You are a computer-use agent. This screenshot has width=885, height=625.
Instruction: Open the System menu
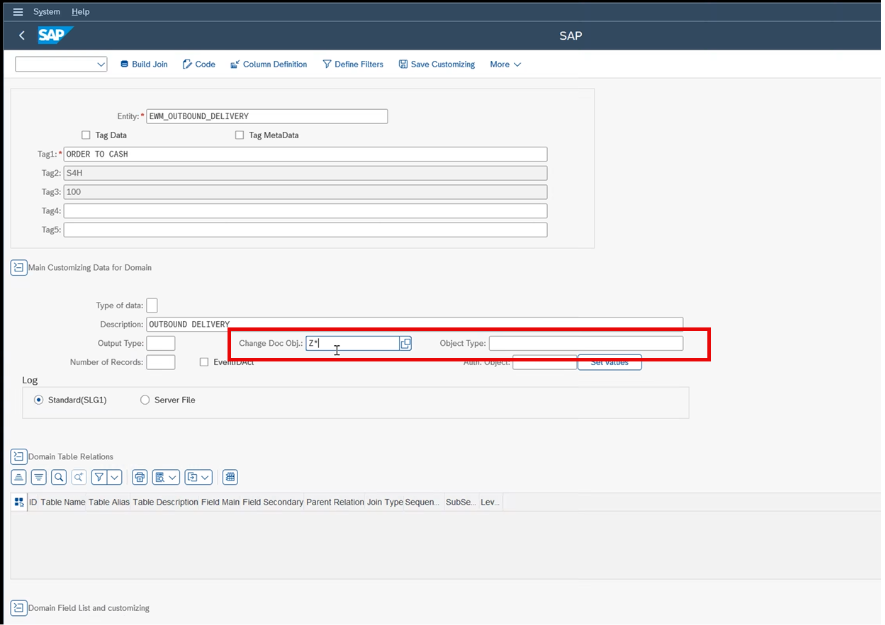pyautogui.click(x=46, y=12)
